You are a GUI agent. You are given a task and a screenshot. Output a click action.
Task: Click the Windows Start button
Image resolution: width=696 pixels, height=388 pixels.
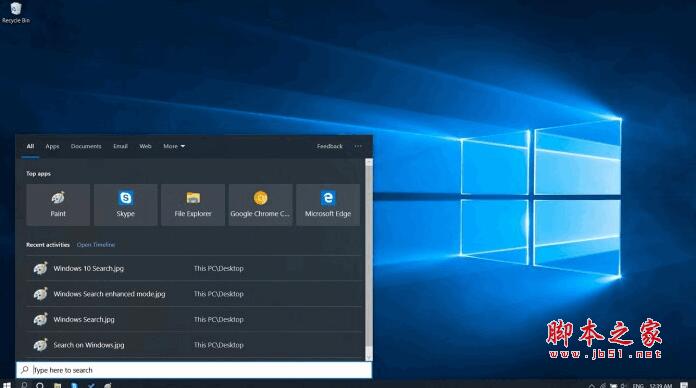7,385
